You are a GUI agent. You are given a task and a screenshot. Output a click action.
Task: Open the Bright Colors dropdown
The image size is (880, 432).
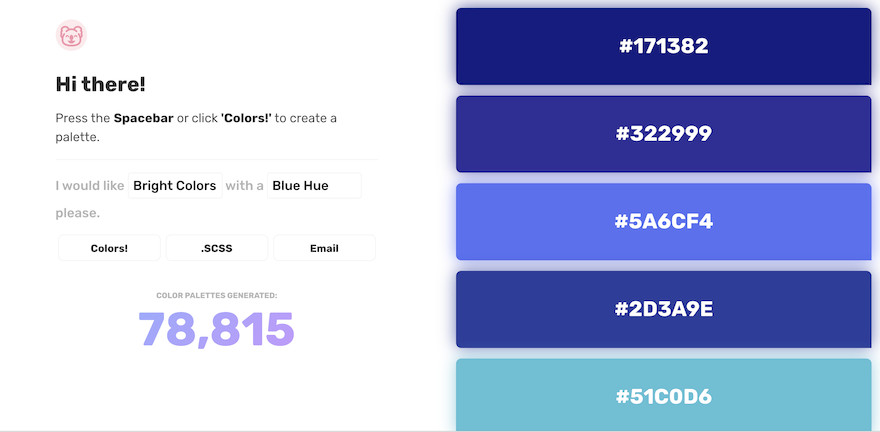(x=175, y=186)
